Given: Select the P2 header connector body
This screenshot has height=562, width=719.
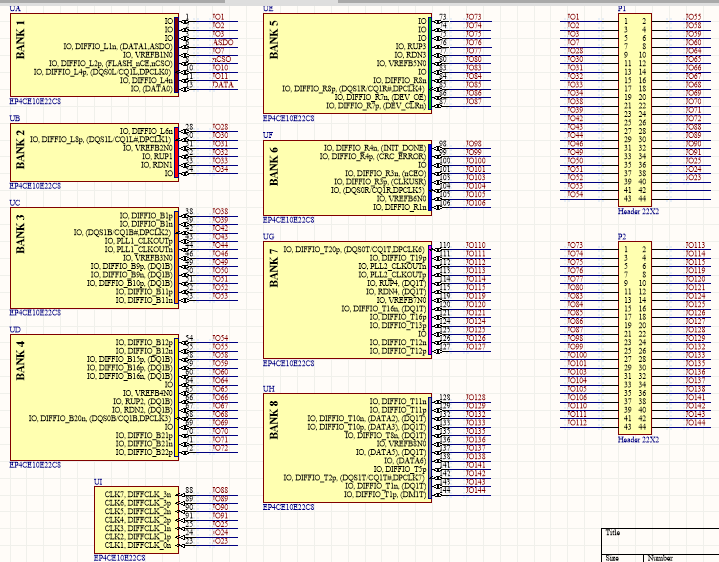Looking at the screenshot, I should pos(635,336).
